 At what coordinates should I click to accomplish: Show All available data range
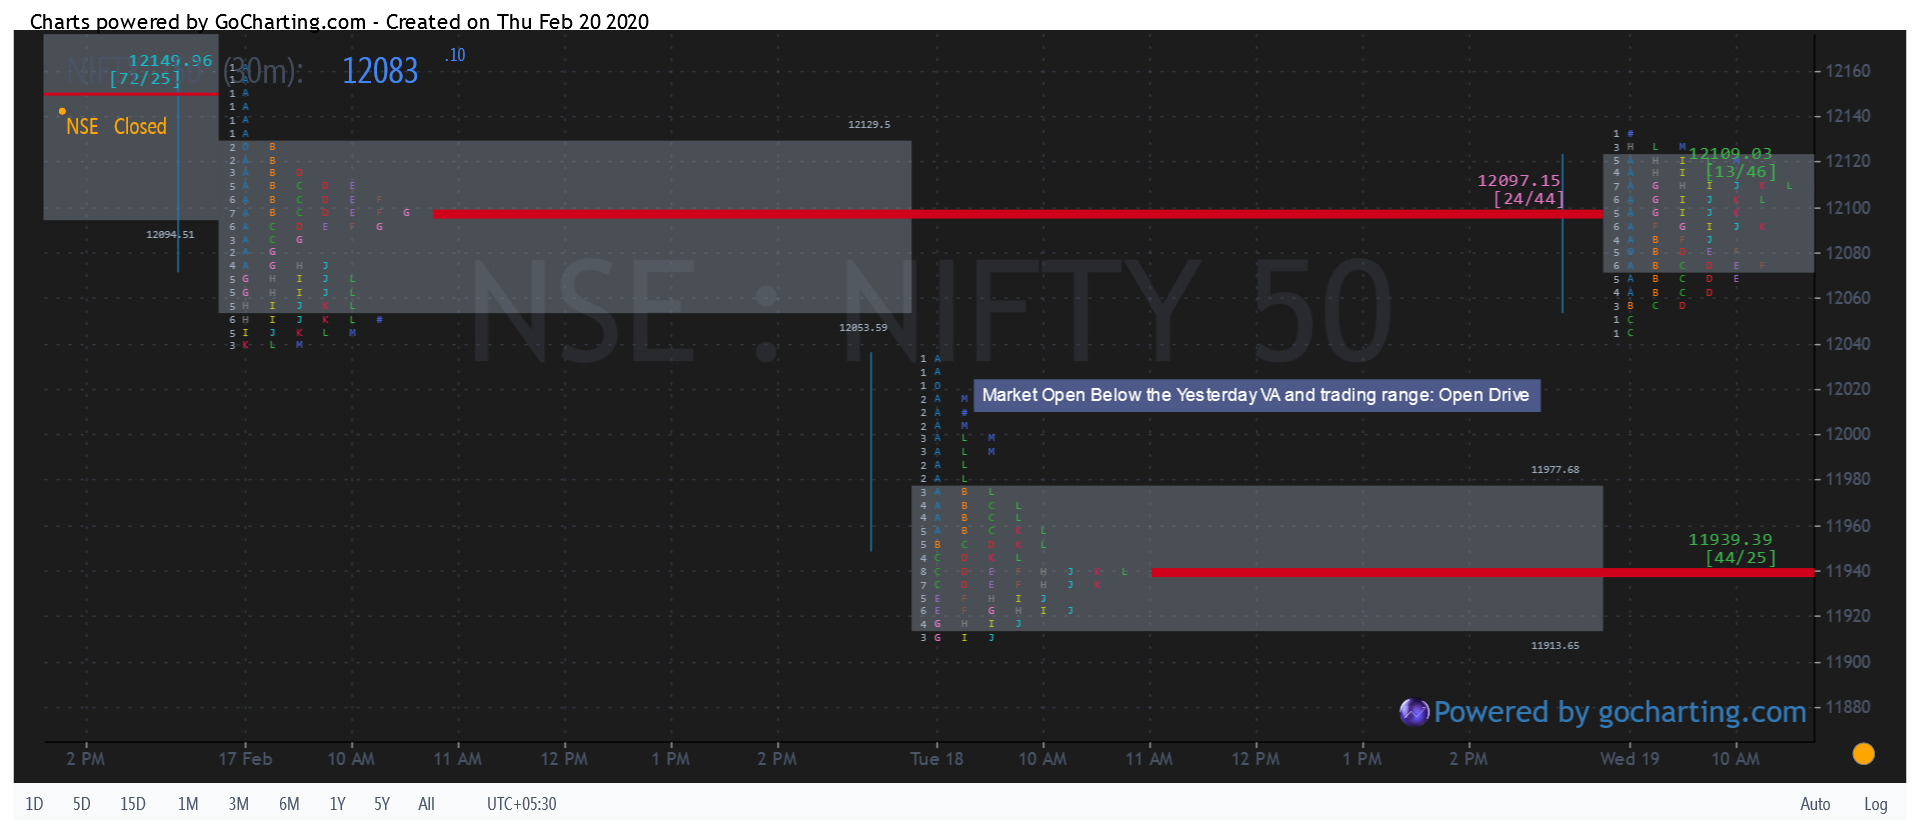click(426, 804)
